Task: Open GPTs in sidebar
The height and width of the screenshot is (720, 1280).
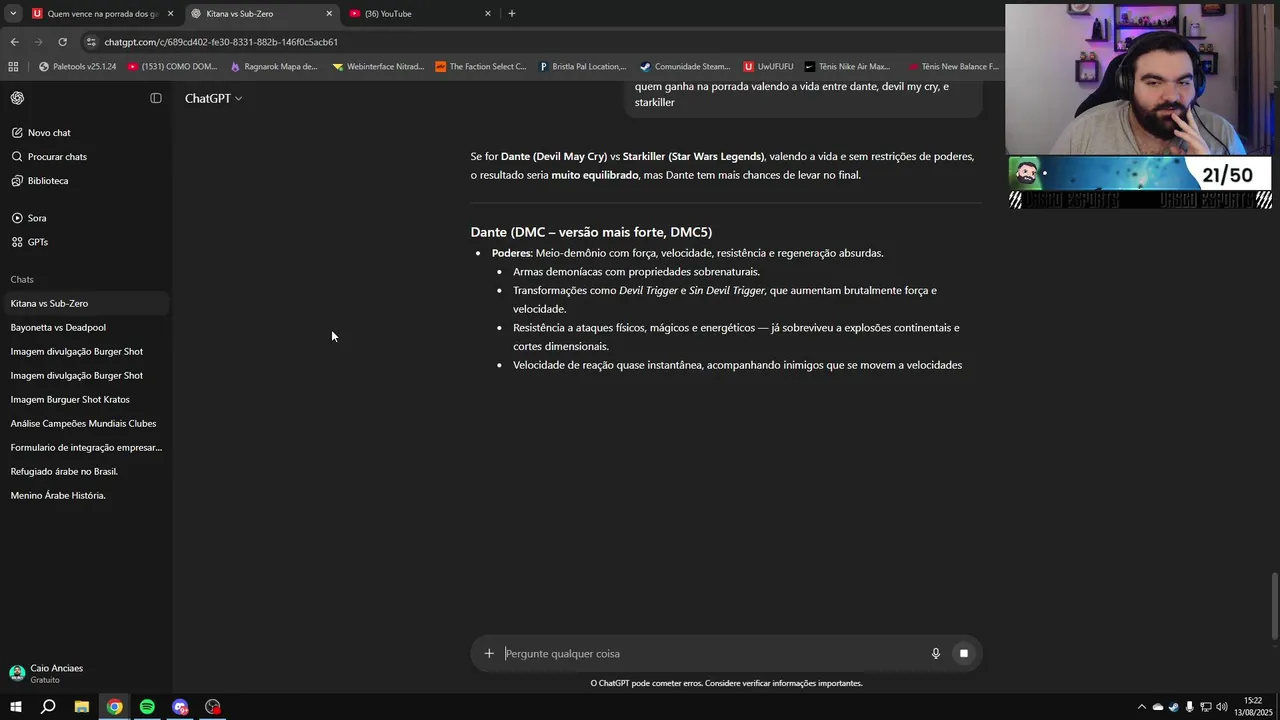Action: (38, 242)
